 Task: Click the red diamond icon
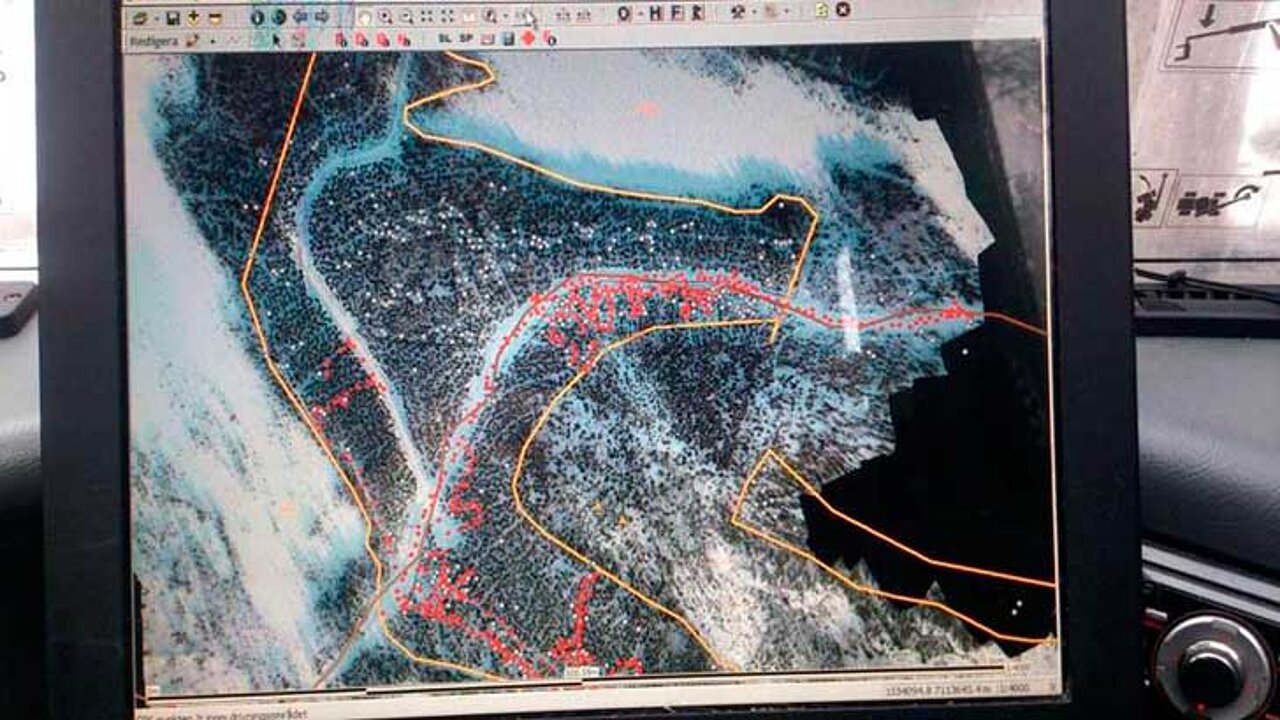pos(527,38)
